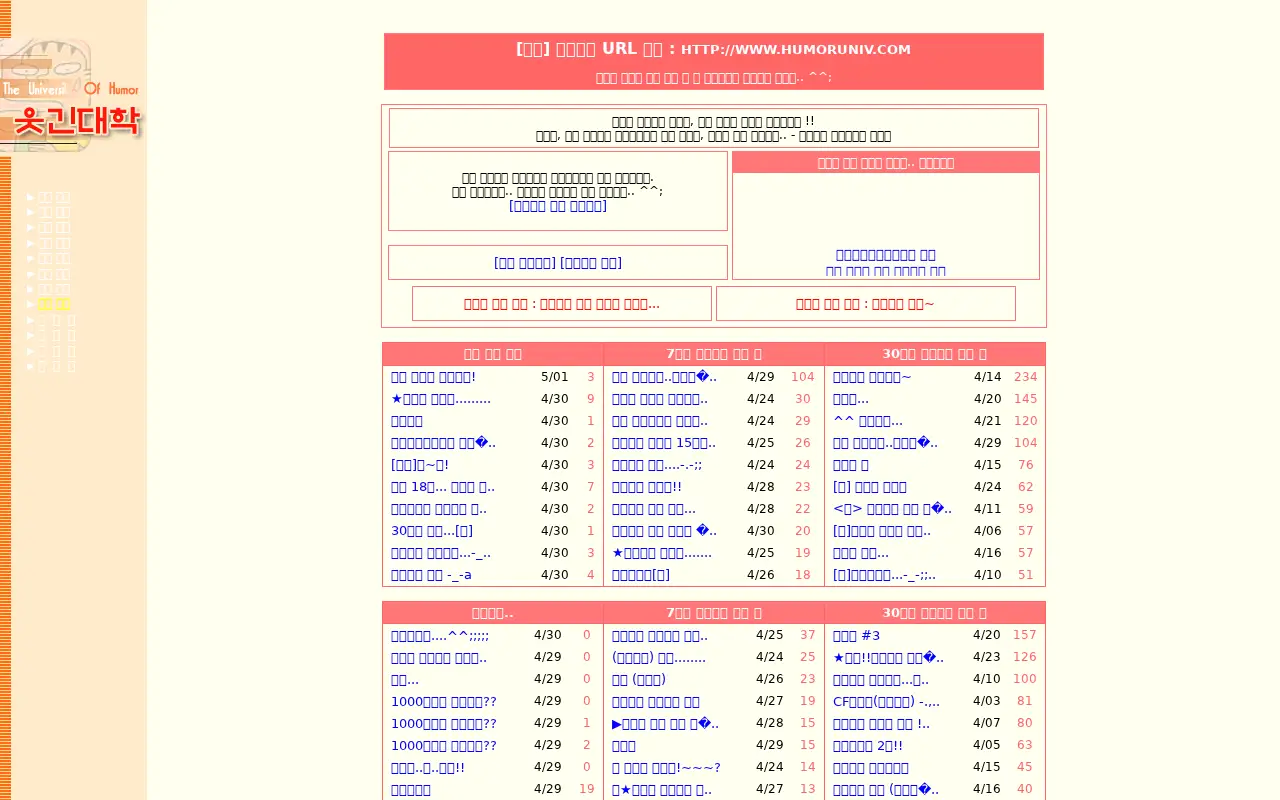Click the pink header of the right notice box

(x=886, y=162)
